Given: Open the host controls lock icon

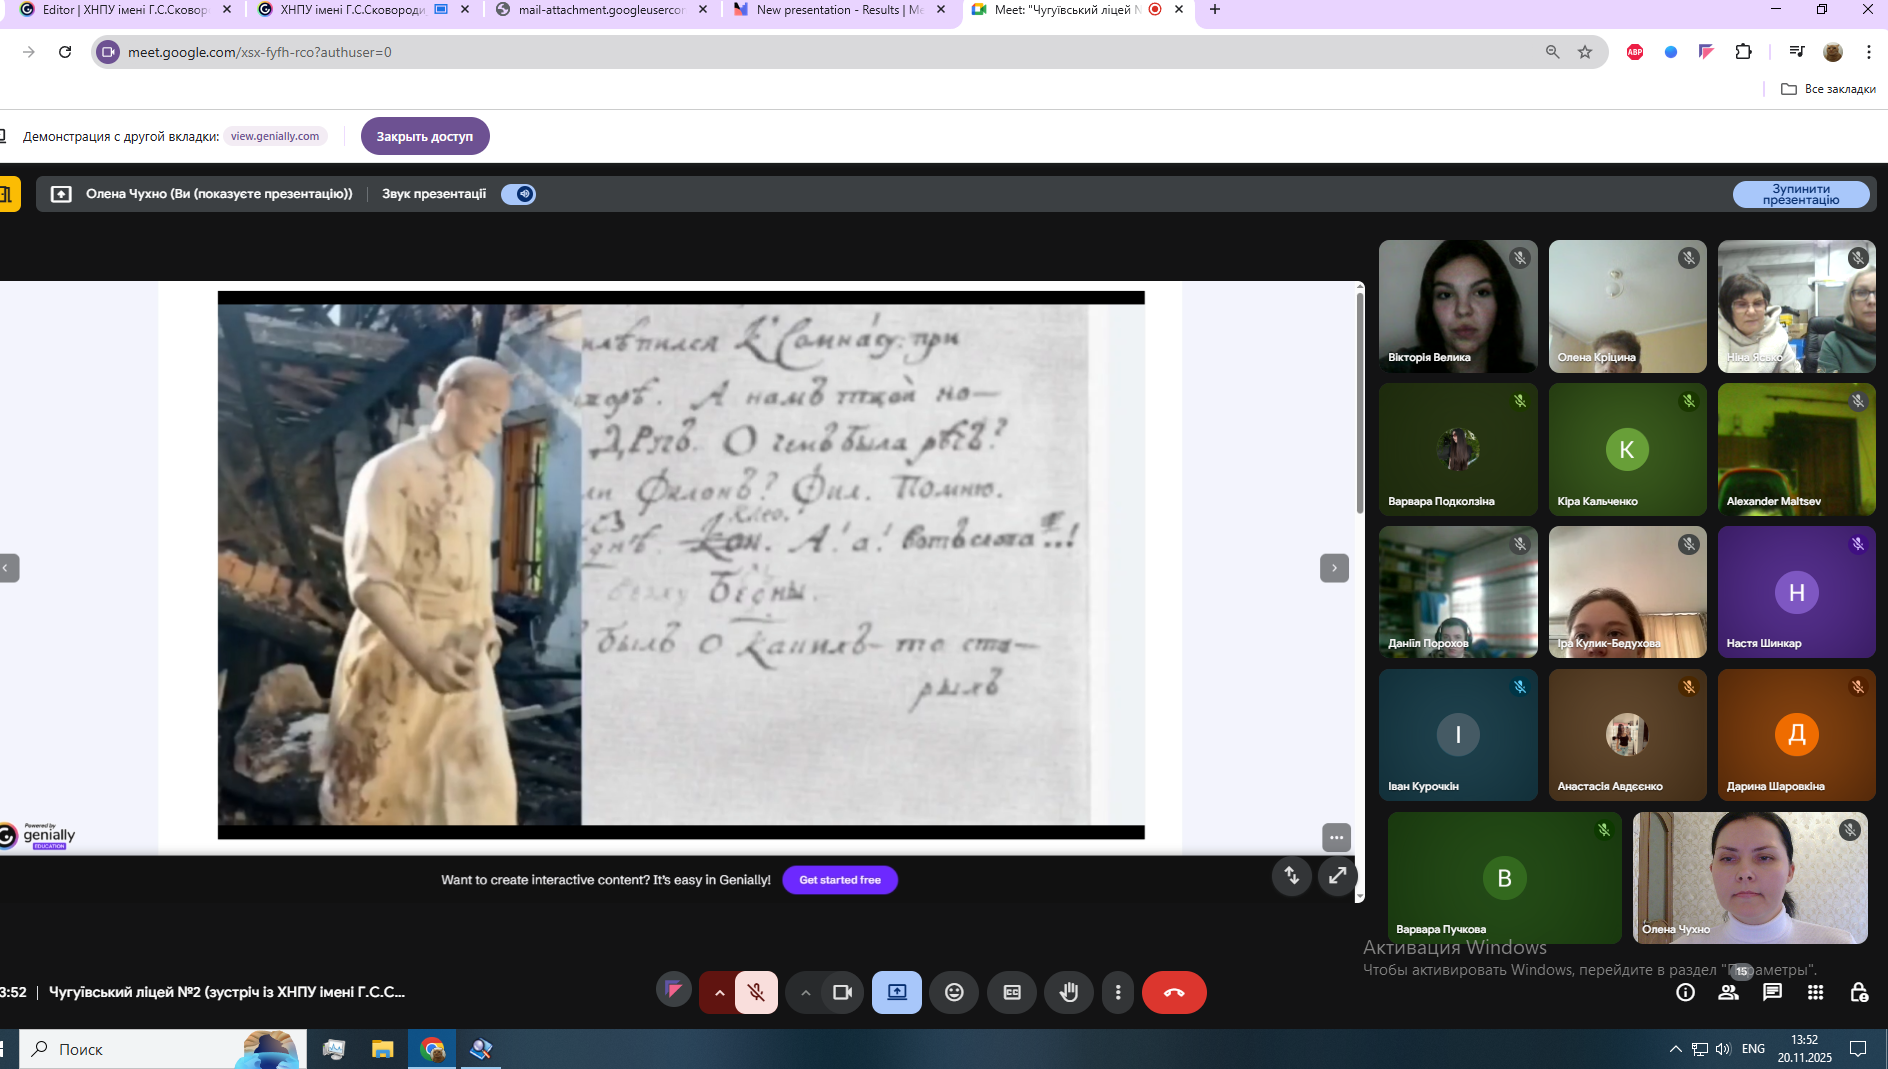Looking at the screenshot, I should [1859, 992].
